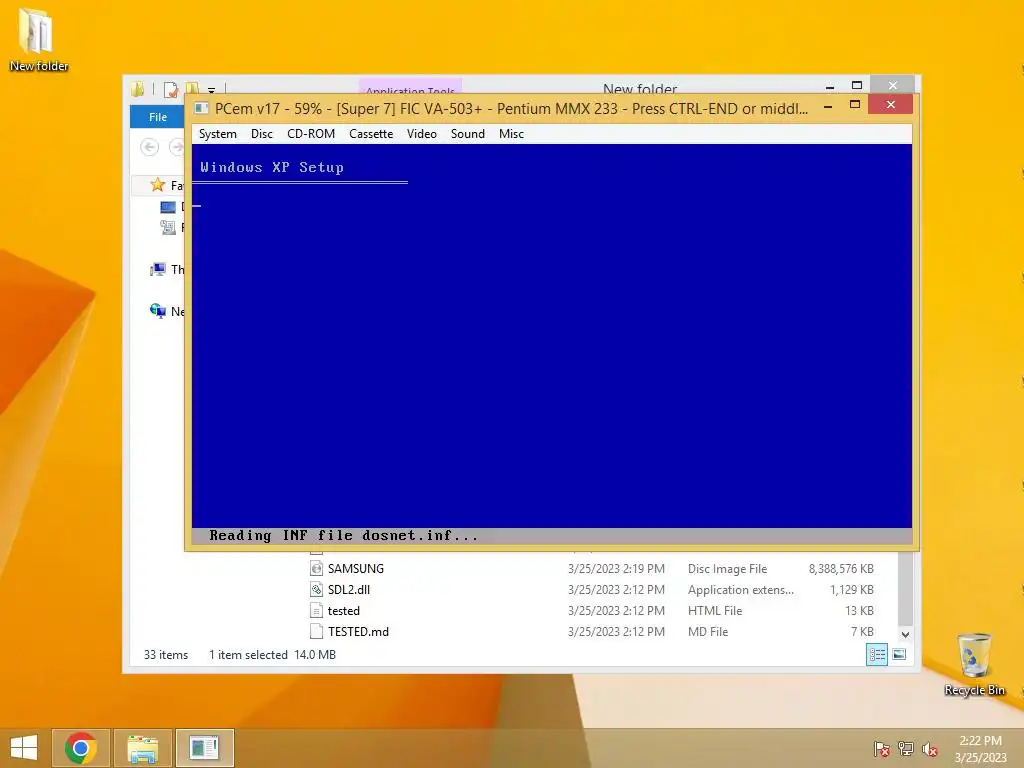Close the PCem v17 window
Viewport: 1024px width, 768px height.
(x=890, y=105)
